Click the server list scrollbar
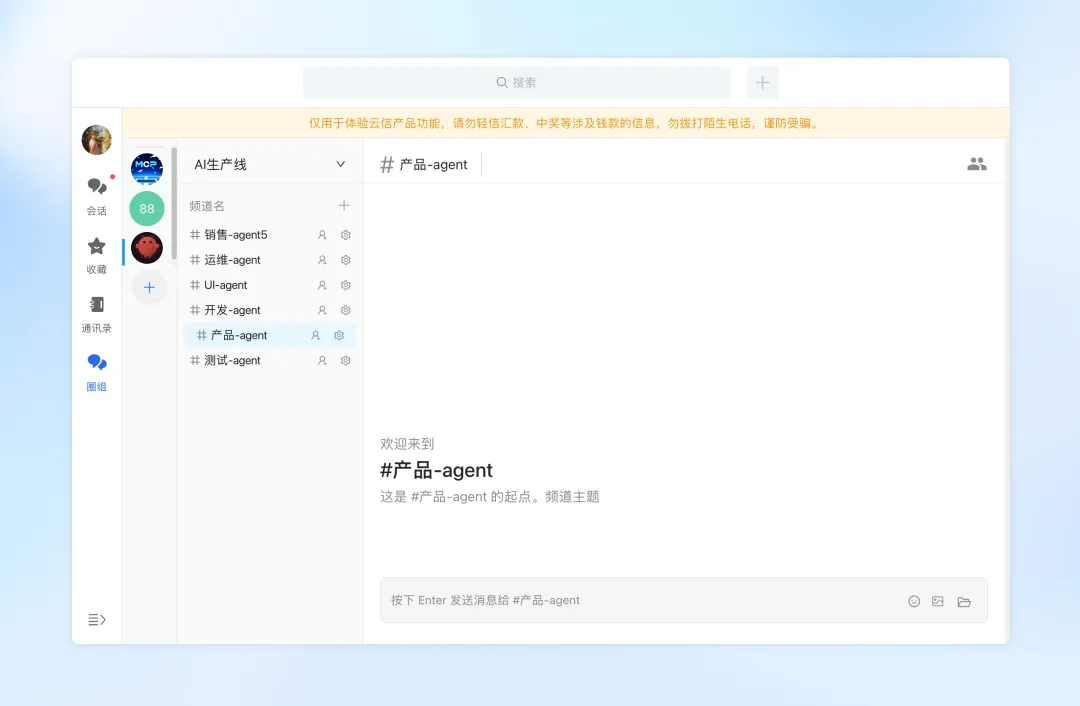 174,203
